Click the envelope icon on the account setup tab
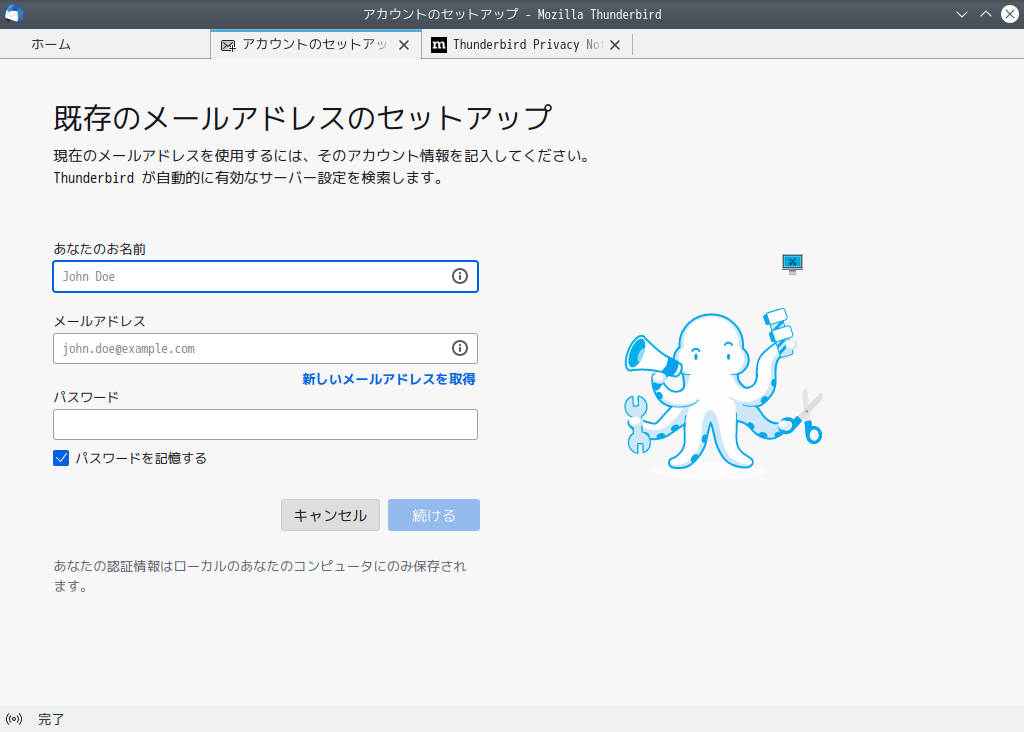1024x732 pixels. coord(228,45)
